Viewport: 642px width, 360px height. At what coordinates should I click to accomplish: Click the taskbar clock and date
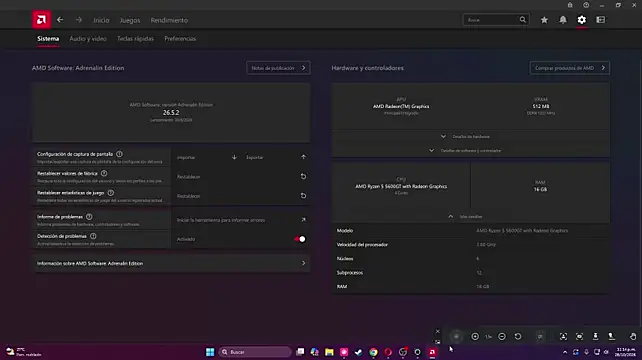(626, 352)
